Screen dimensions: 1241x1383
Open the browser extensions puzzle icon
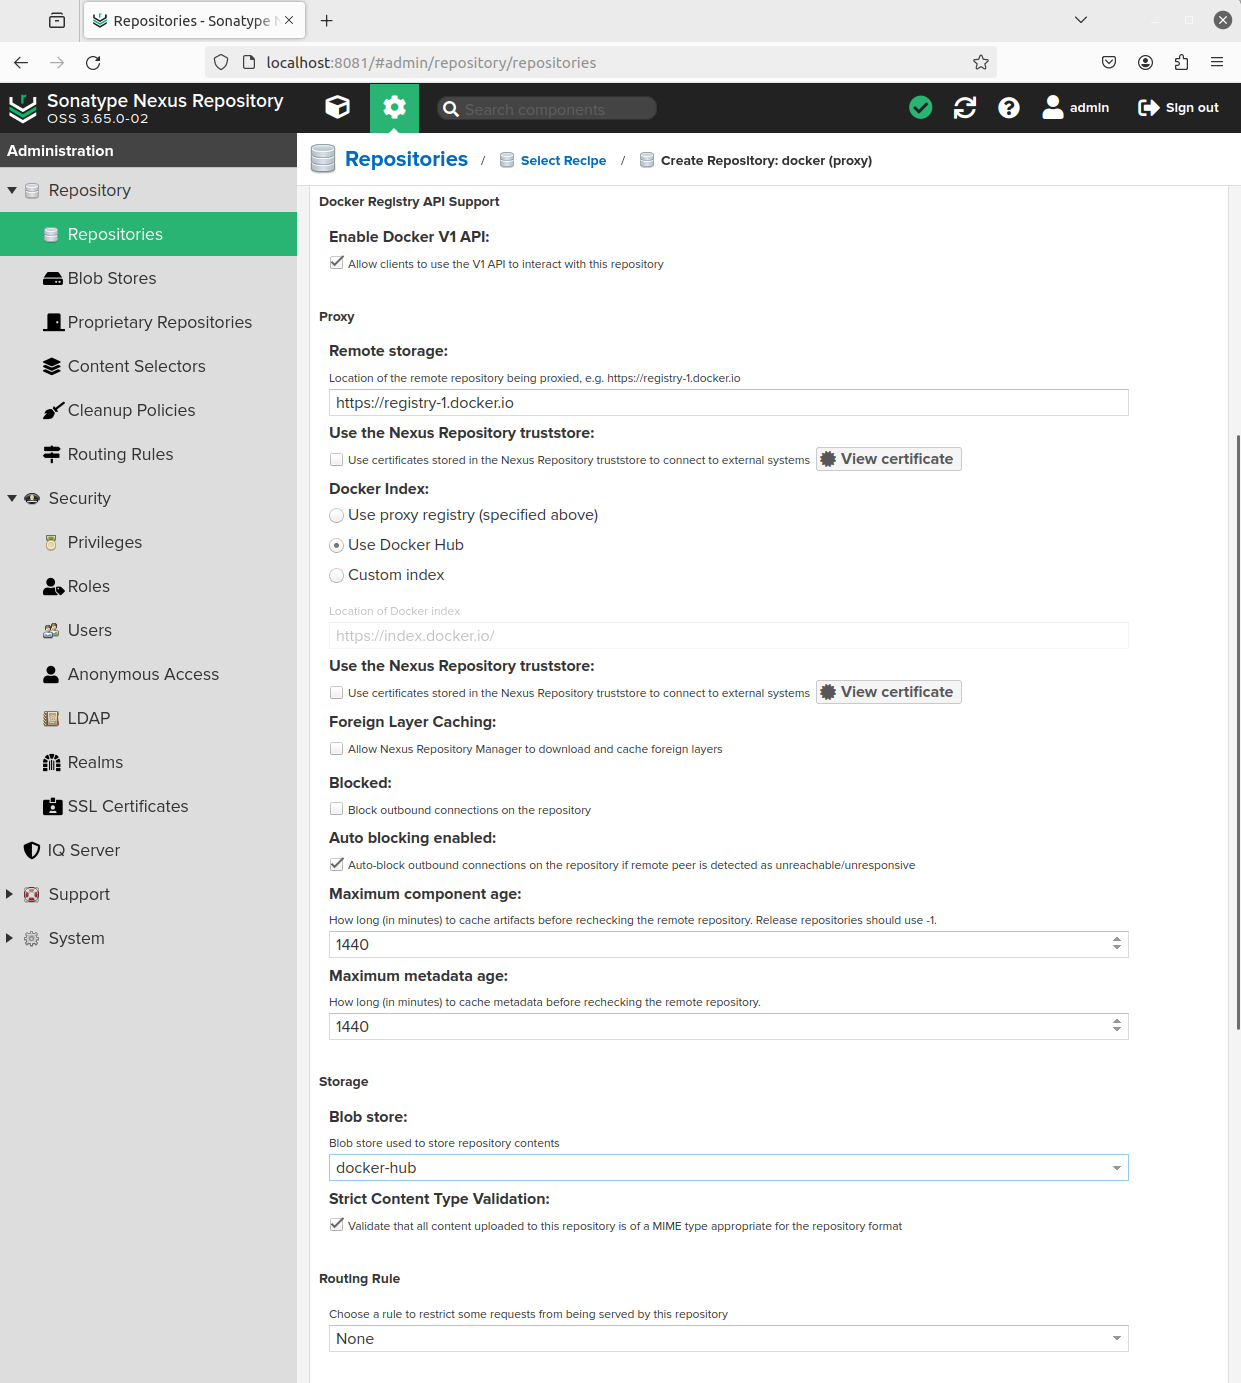(1181, 62)
